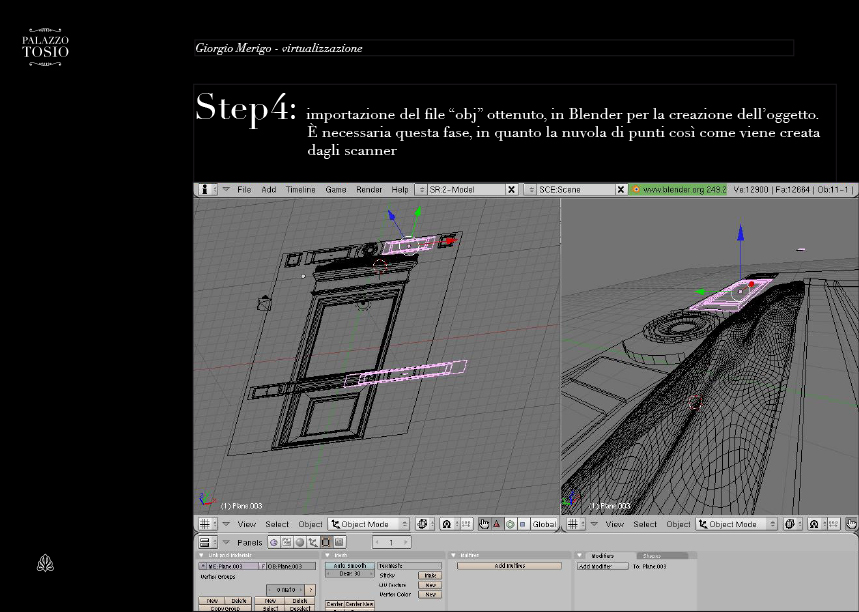The image size is (859, 612).
Task: Collapse the right viewport header menus triangle
Action: click(594, 524)
